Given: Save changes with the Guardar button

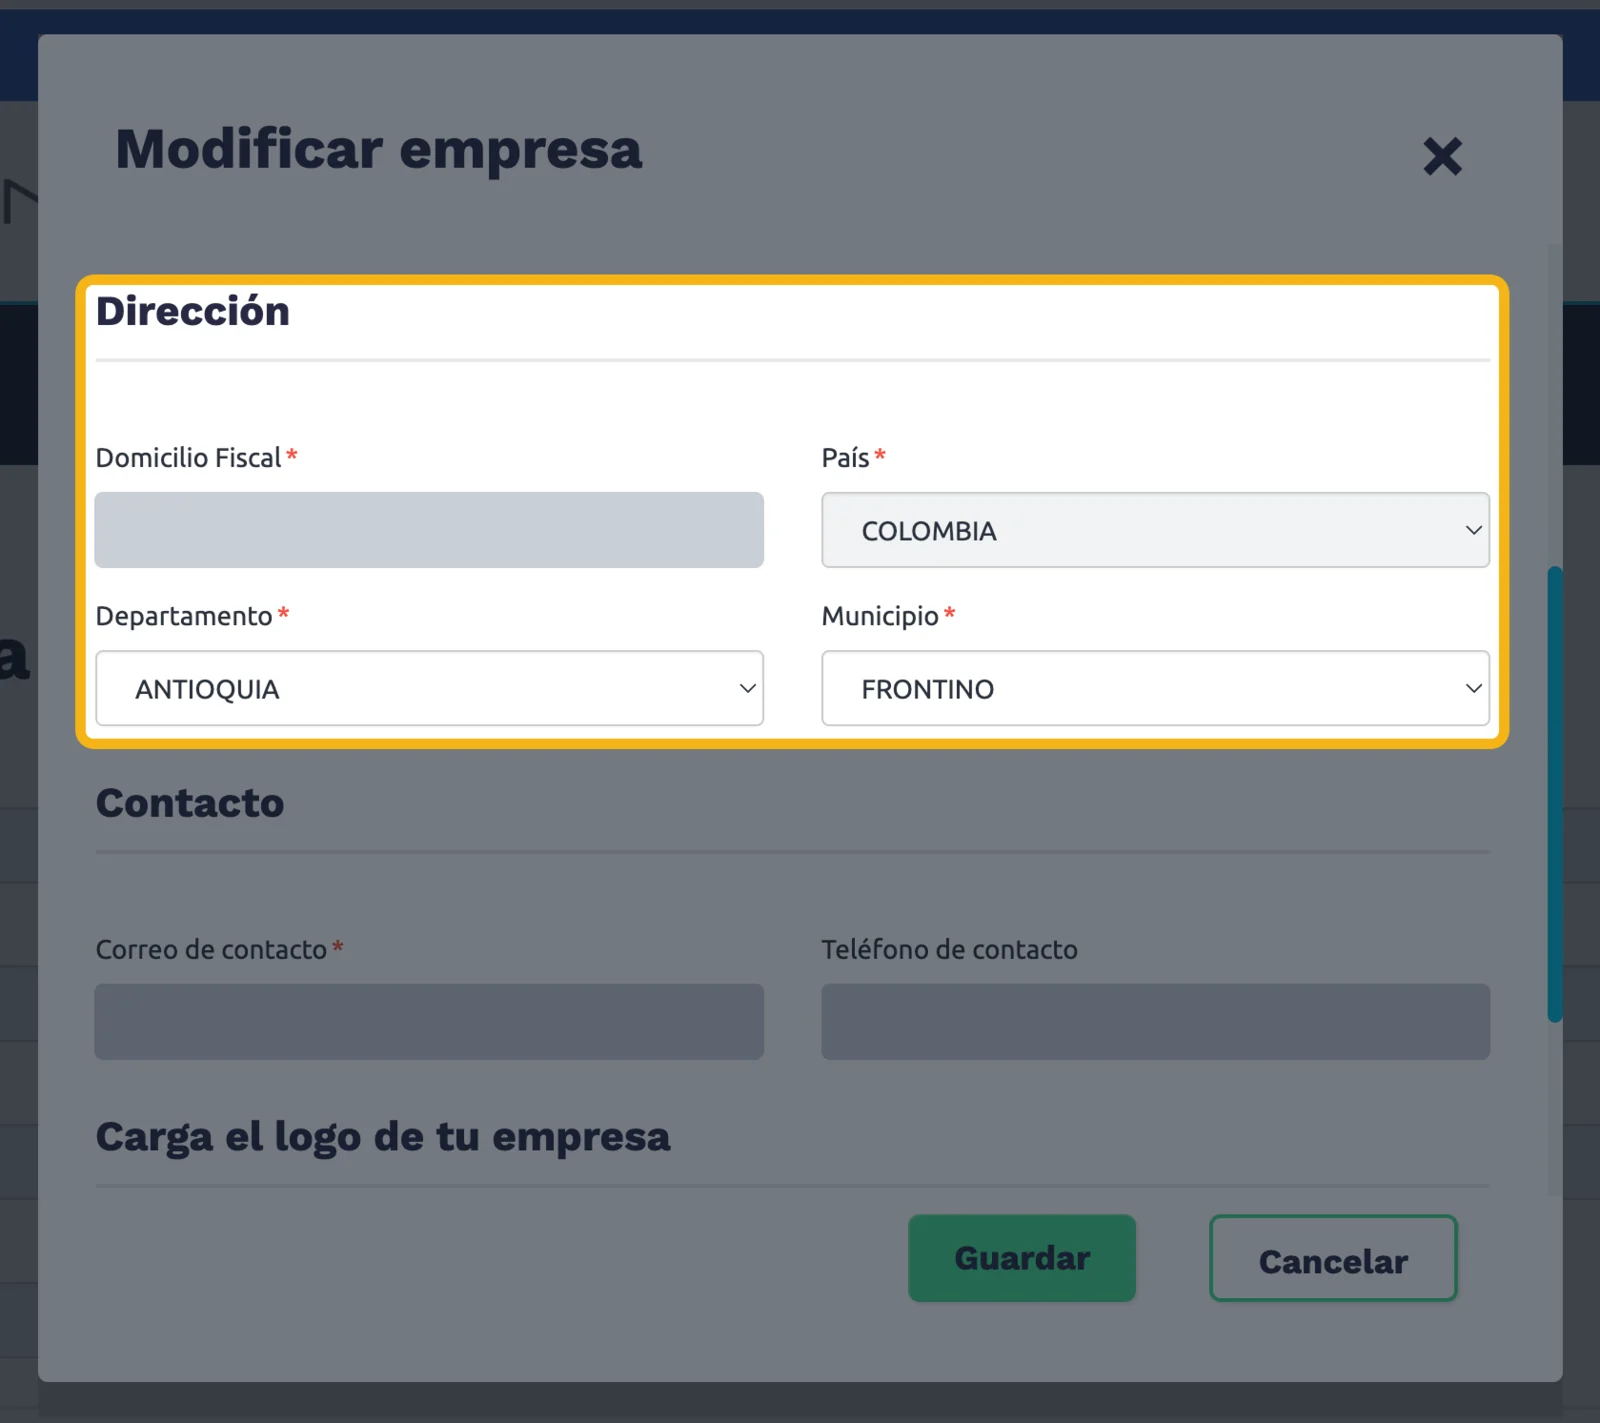Looking at the screenshot, I should (x=1022, y=1258).
